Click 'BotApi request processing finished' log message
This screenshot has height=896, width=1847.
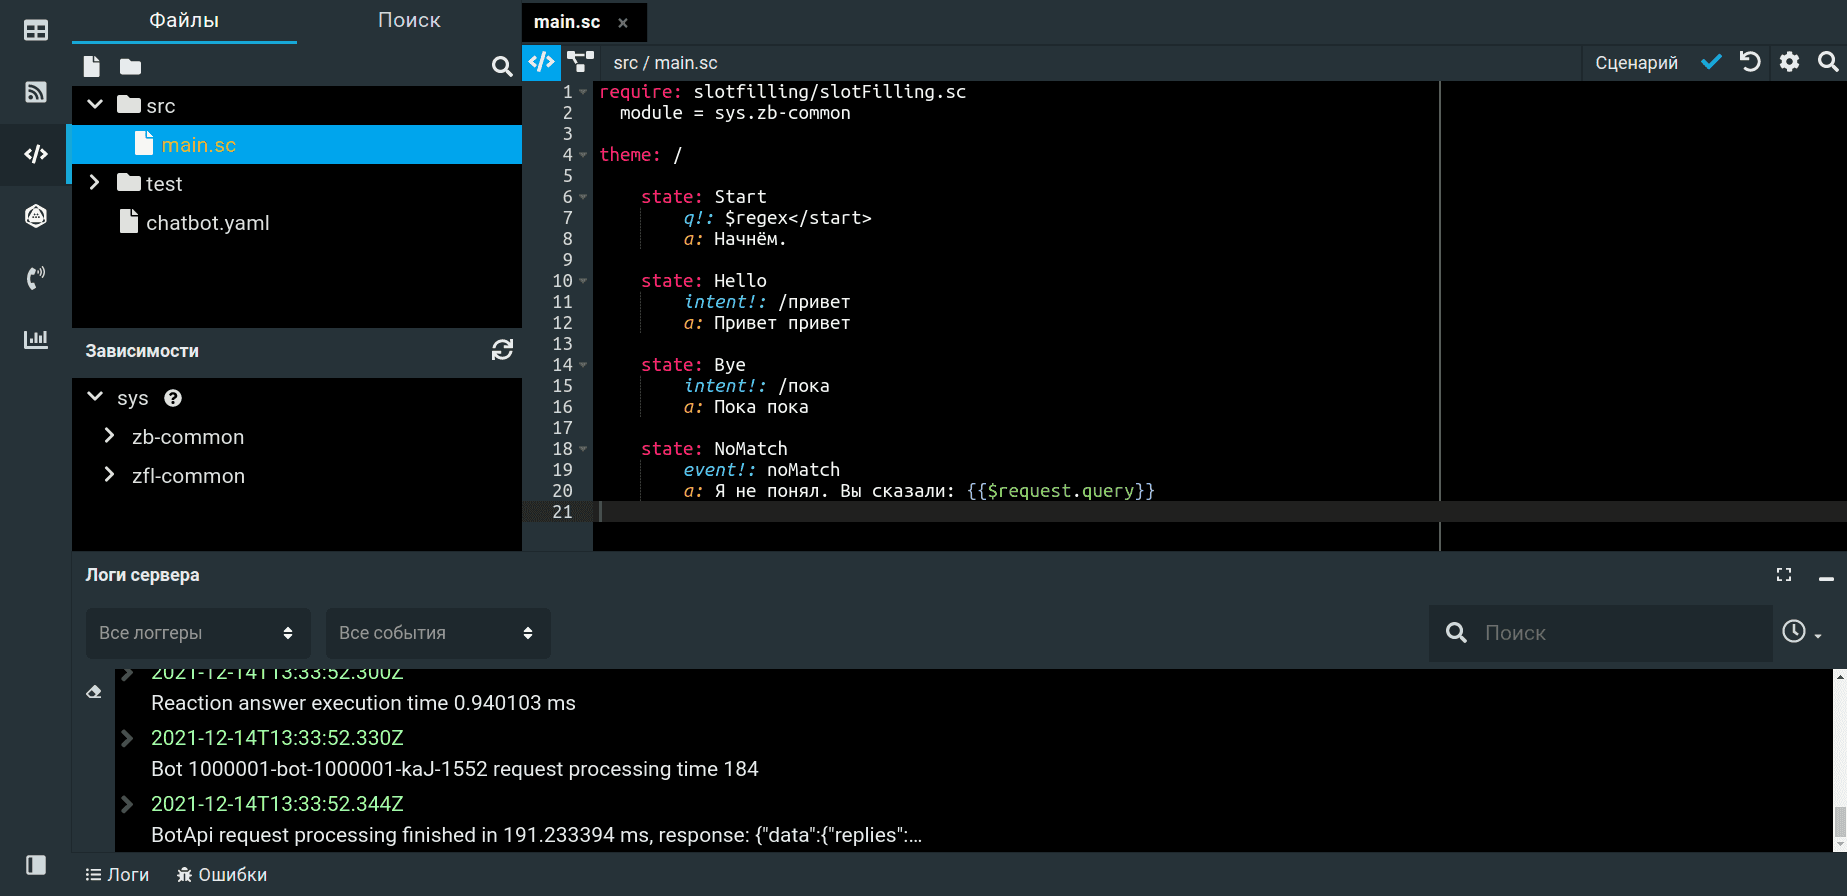[x=536, y=835]
